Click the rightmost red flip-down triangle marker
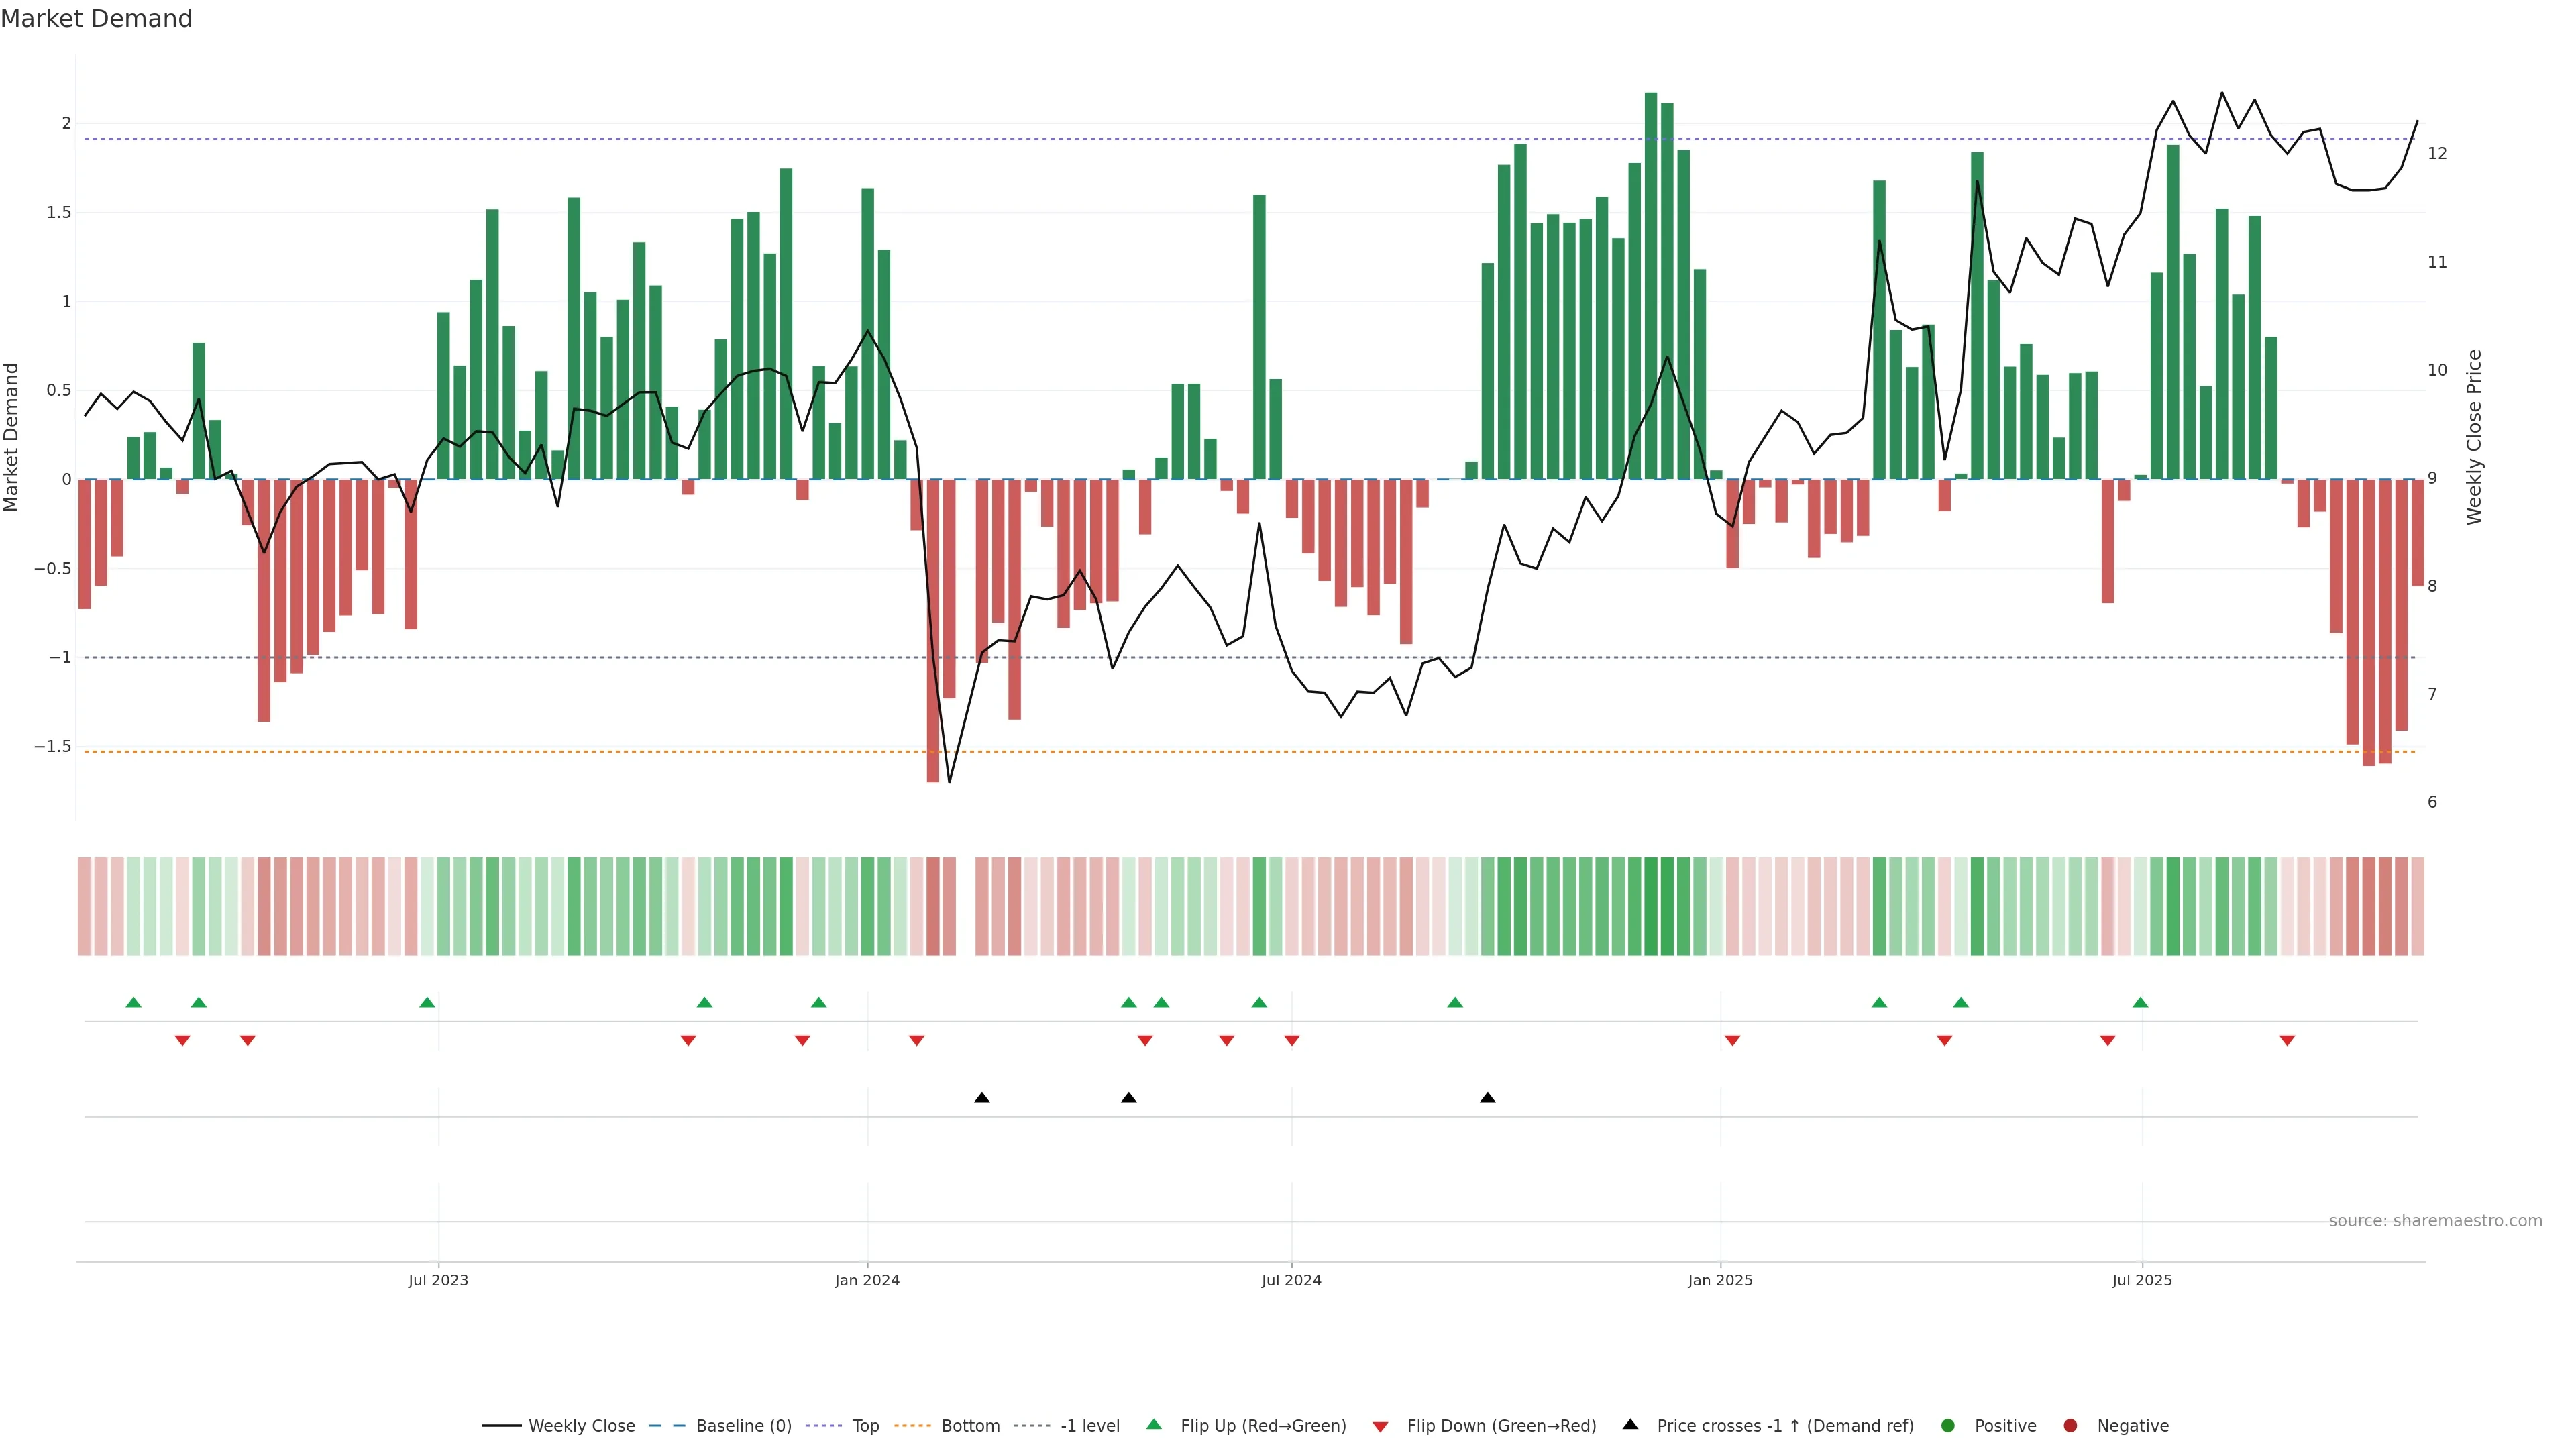Viewport: 2576px width, 1449px height. (x=2287, y=1041)
